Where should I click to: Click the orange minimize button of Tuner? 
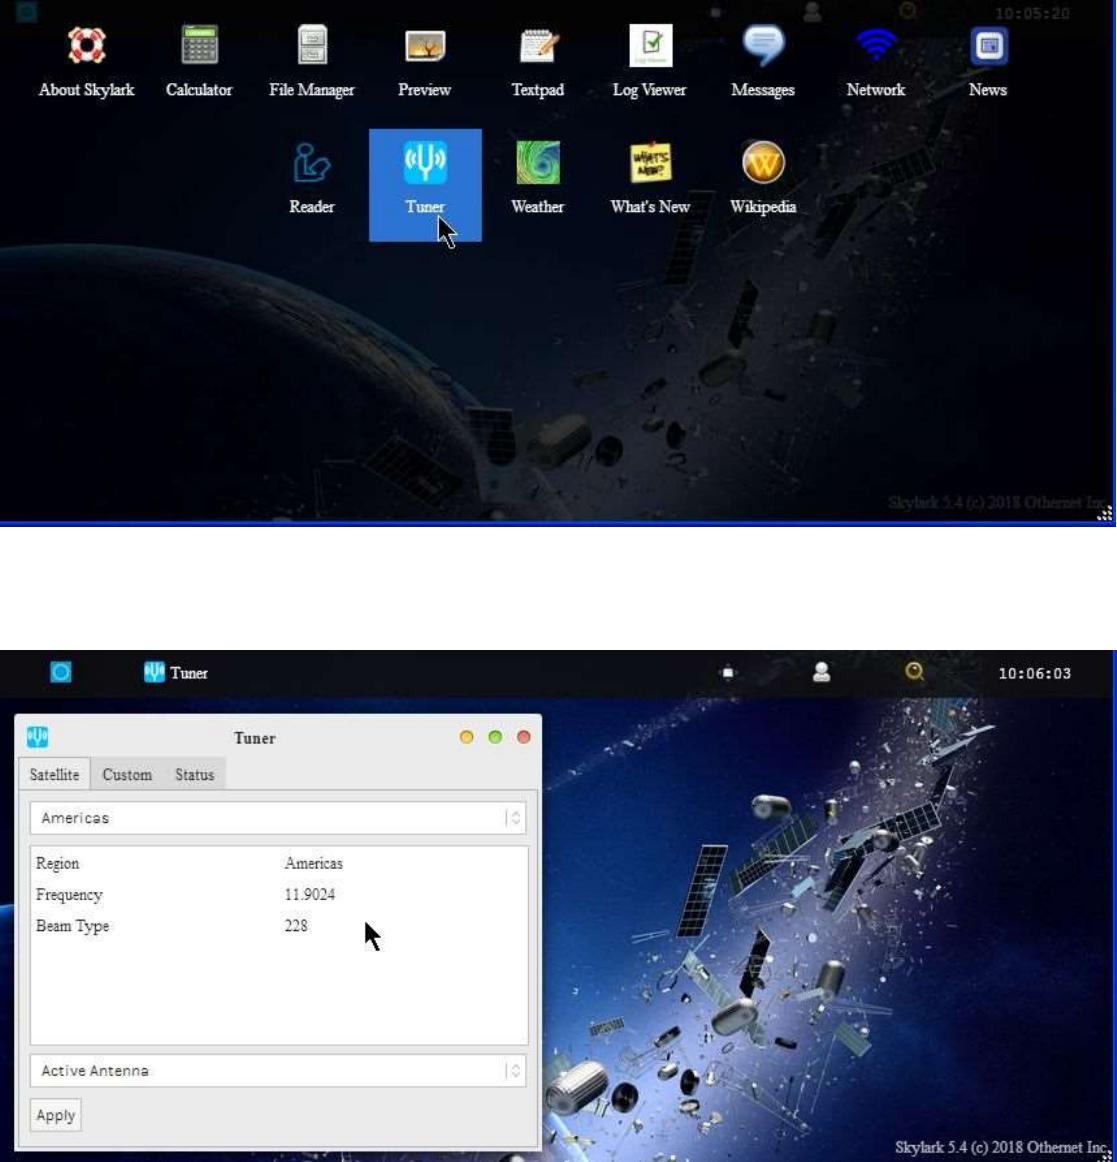tap(466, 737)
